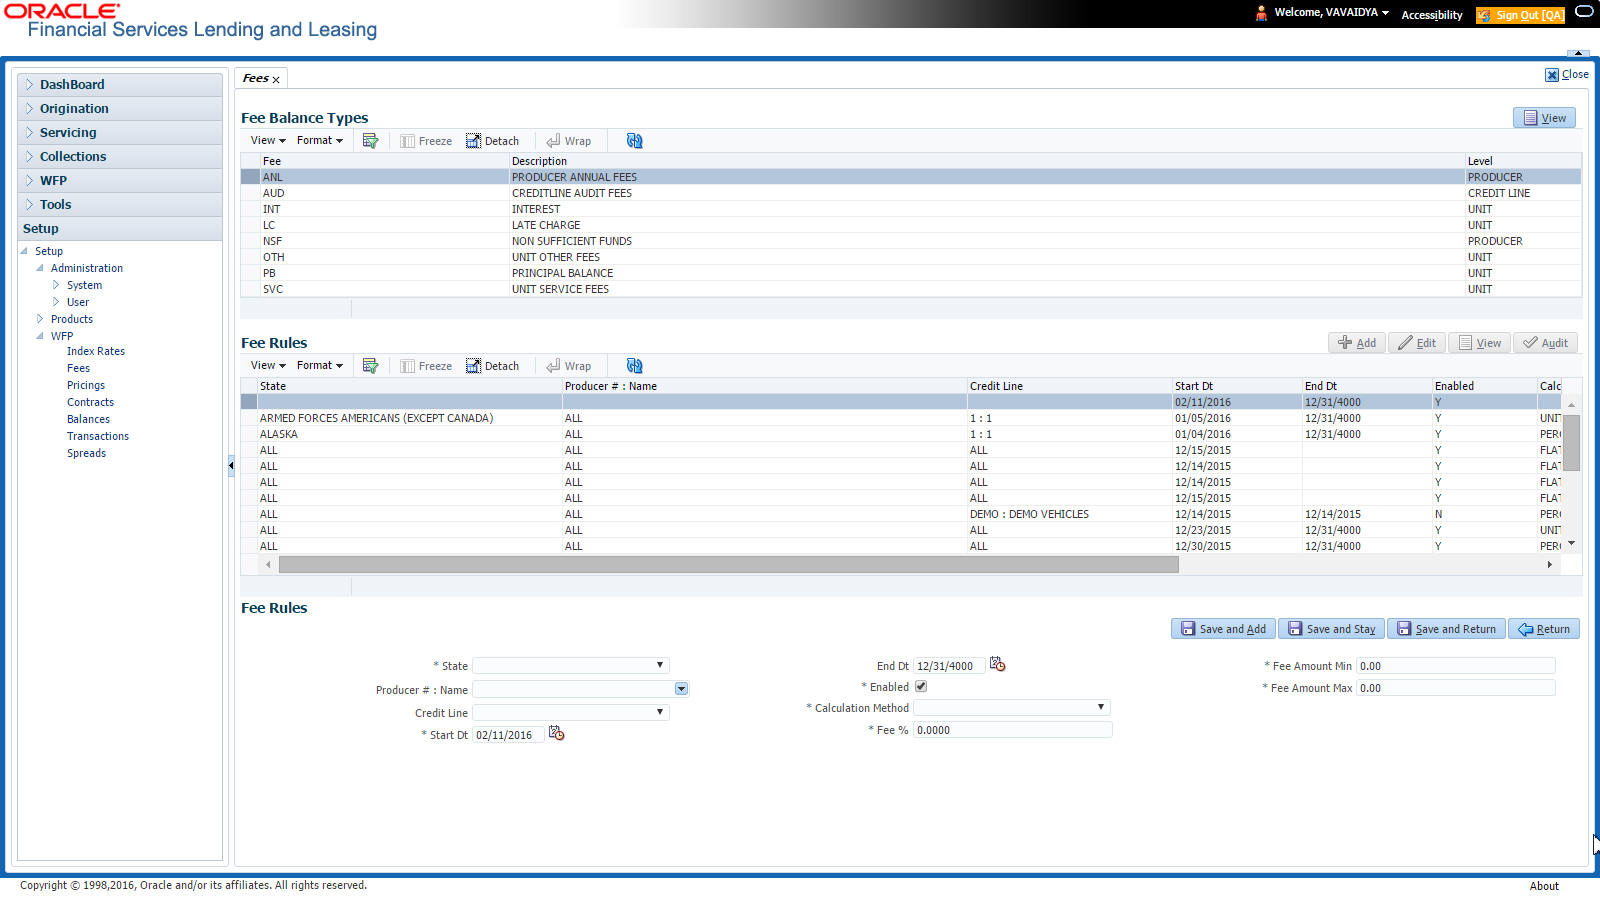
Task: Open View menu in Fee Balance Types toolbar
Action: pos(268,141)
